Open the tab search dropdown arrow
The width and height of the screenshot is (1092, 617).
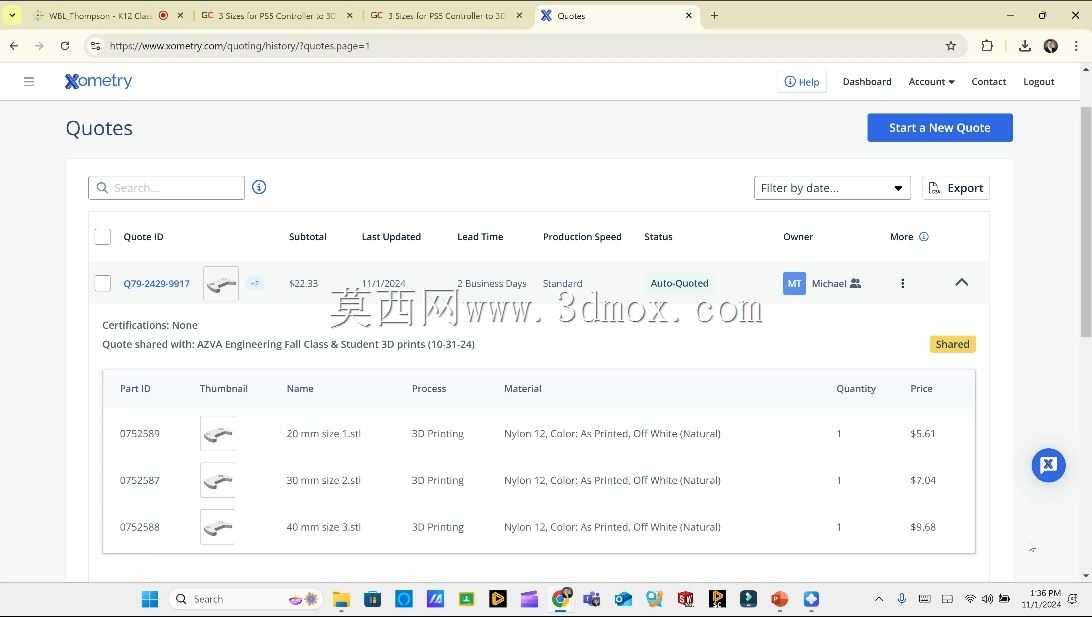tap(12, 15)
